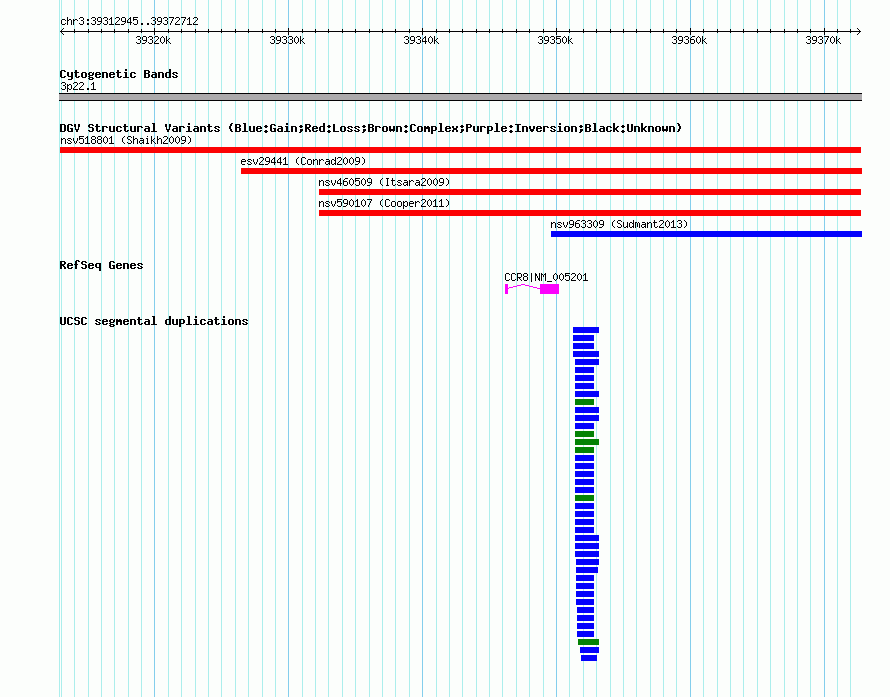Viewport: 890px width, 697px height.
Task: Click the esv29441 (Conrad2009) label
Action: coord(303,161)
